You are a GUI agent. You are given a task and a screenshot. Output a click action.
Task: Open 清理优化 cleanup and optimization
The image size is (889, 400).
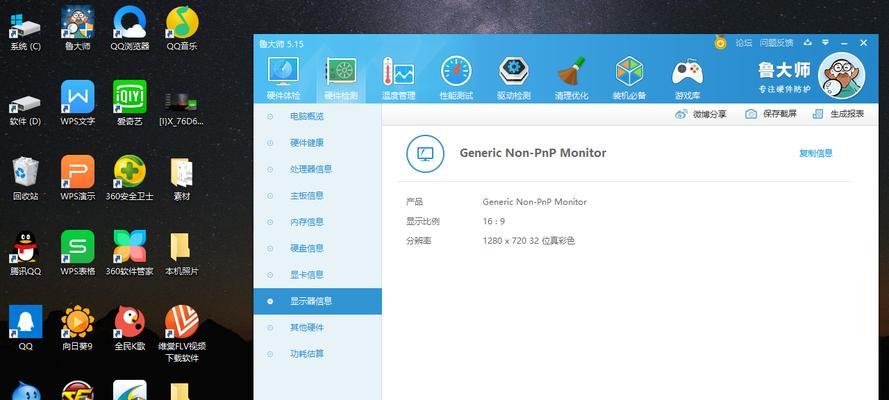click(x=572, y=79)
